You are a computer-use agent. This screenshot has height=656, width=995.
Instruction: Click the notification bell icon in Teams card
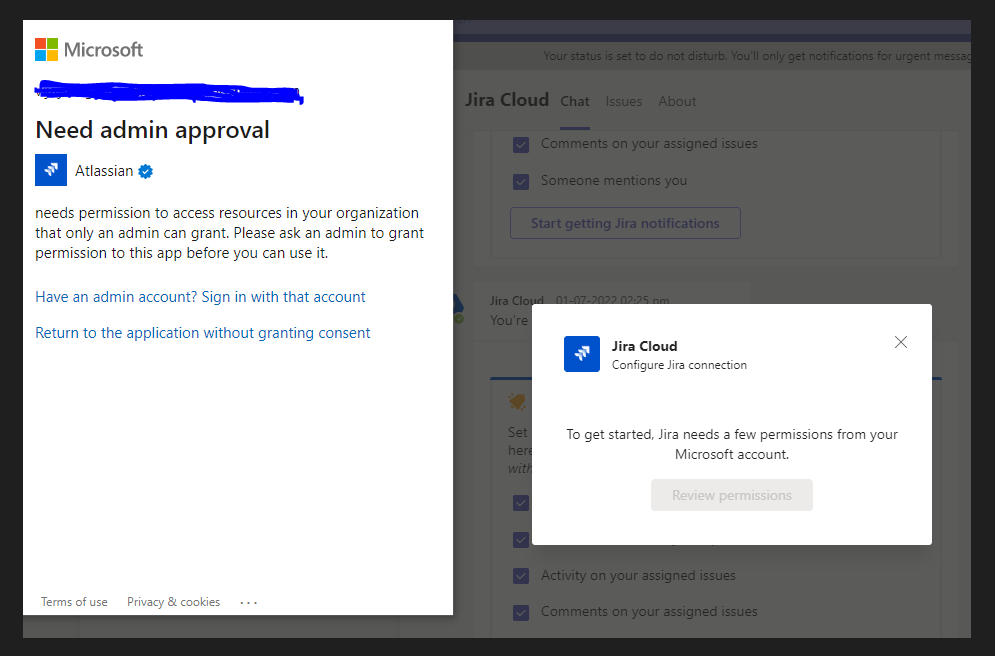click(517, 401)
